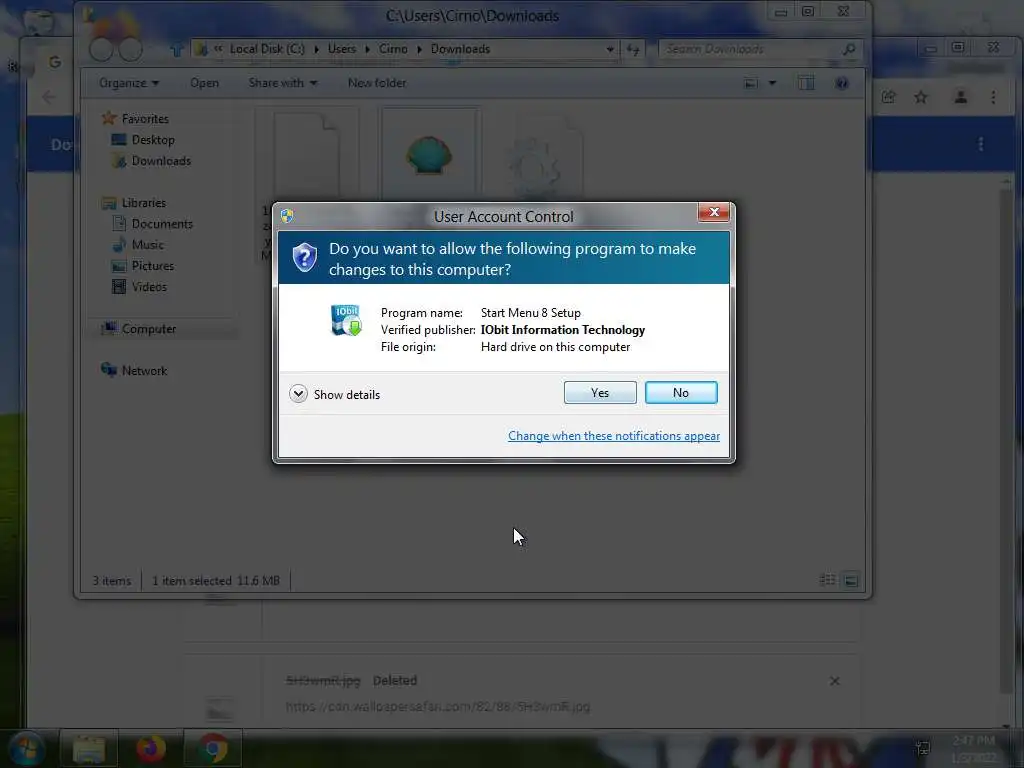Open the Organize menu in Explorer
Screen dimensions: 1024x768
[129, 83]
